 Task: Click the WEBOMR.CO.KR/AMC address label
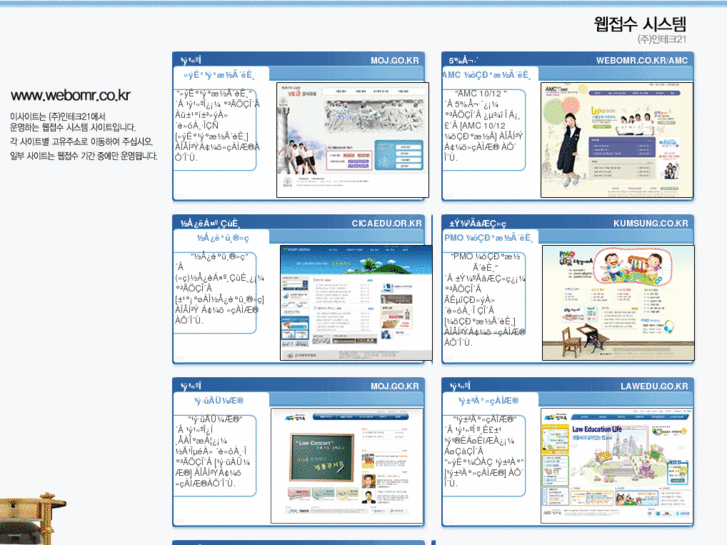point(642,60)
